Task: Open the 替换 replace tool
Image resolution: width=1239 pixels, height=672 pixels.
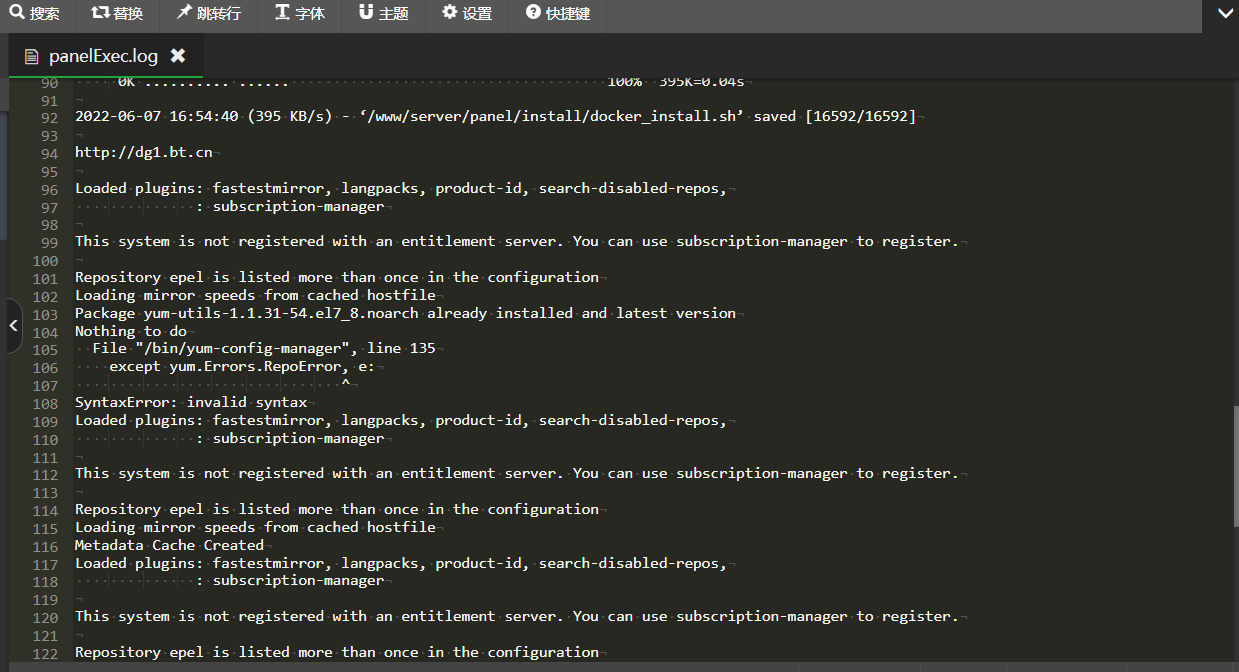Action: tap(117, 14)
